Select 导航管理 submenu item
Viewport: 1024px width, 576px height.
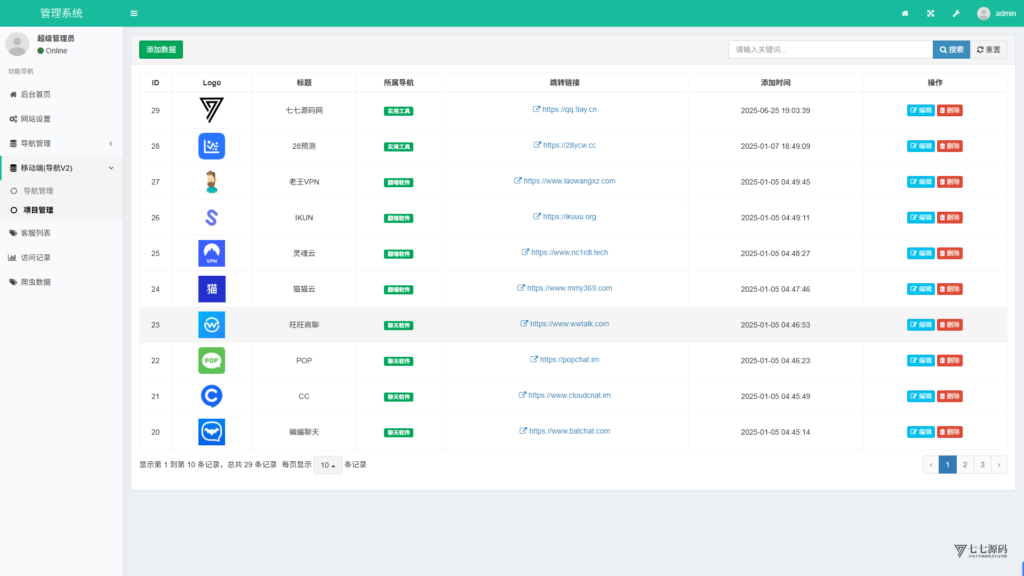pos(61,191)
